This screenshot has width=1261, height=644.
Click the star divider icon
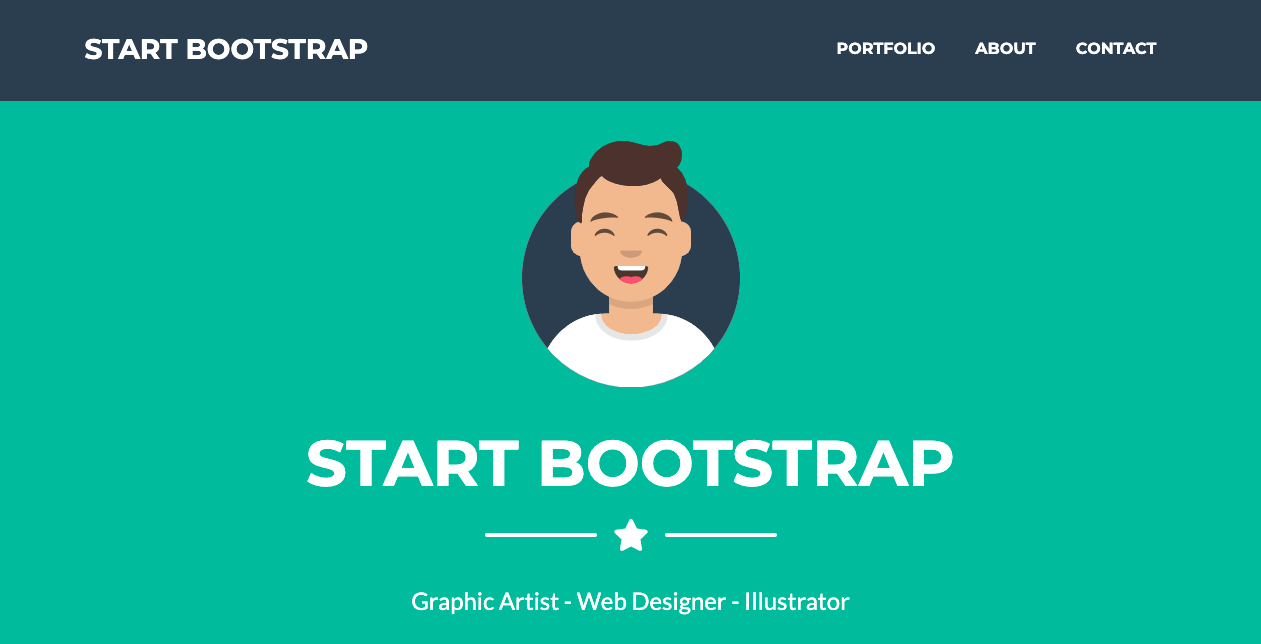631,535
